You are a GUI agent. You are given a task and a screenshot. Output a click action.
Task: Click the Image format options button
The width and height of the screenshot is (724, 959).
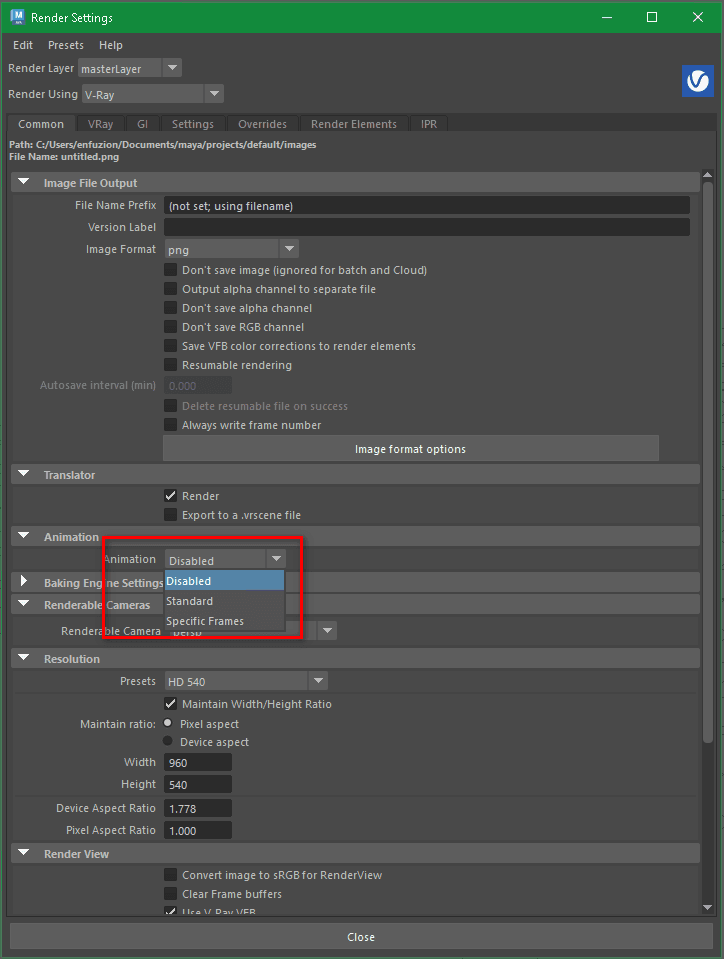pyautogui.click(x=410, y=449)
